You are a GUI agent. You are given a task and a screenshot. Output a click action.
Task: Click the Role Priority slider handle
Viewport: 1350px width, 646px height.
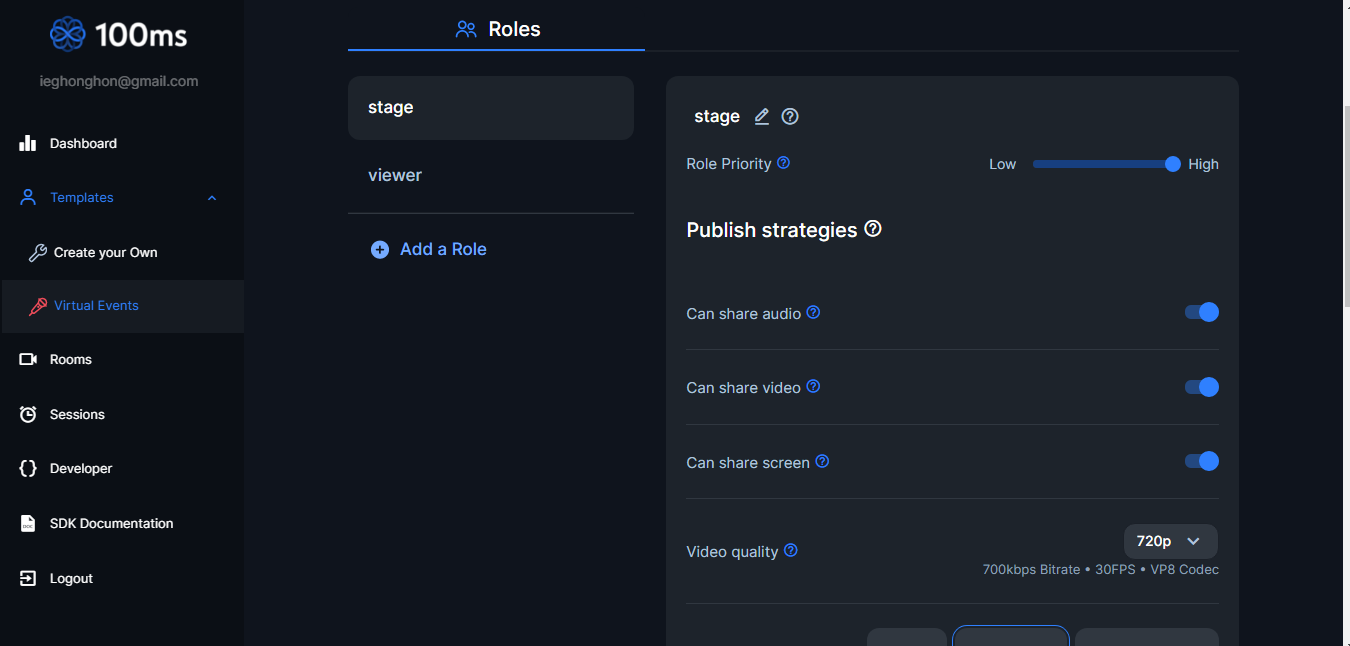click(x=1173, y=164)
